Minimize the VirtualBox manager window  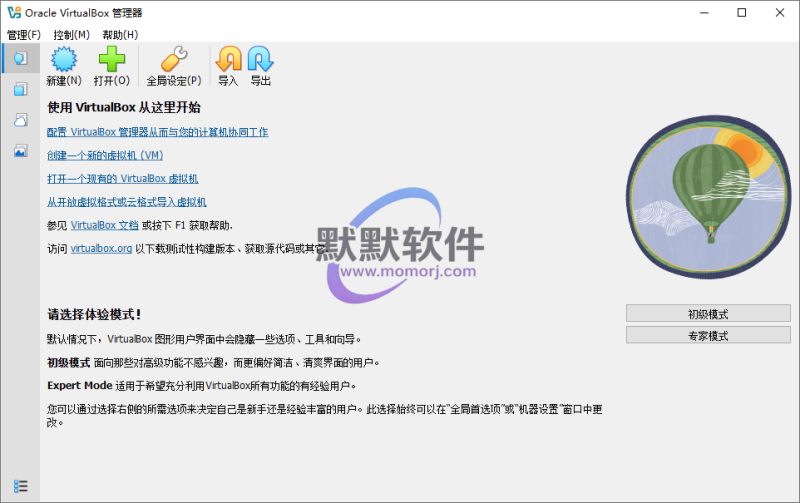tap(705, 13)
